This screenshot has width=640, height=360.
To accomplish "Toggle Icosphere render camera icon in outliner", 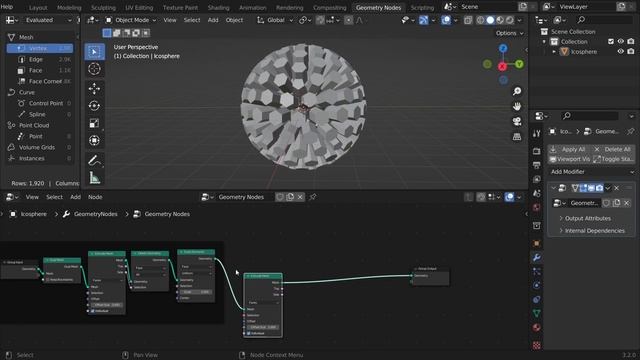I will [631, 51].
